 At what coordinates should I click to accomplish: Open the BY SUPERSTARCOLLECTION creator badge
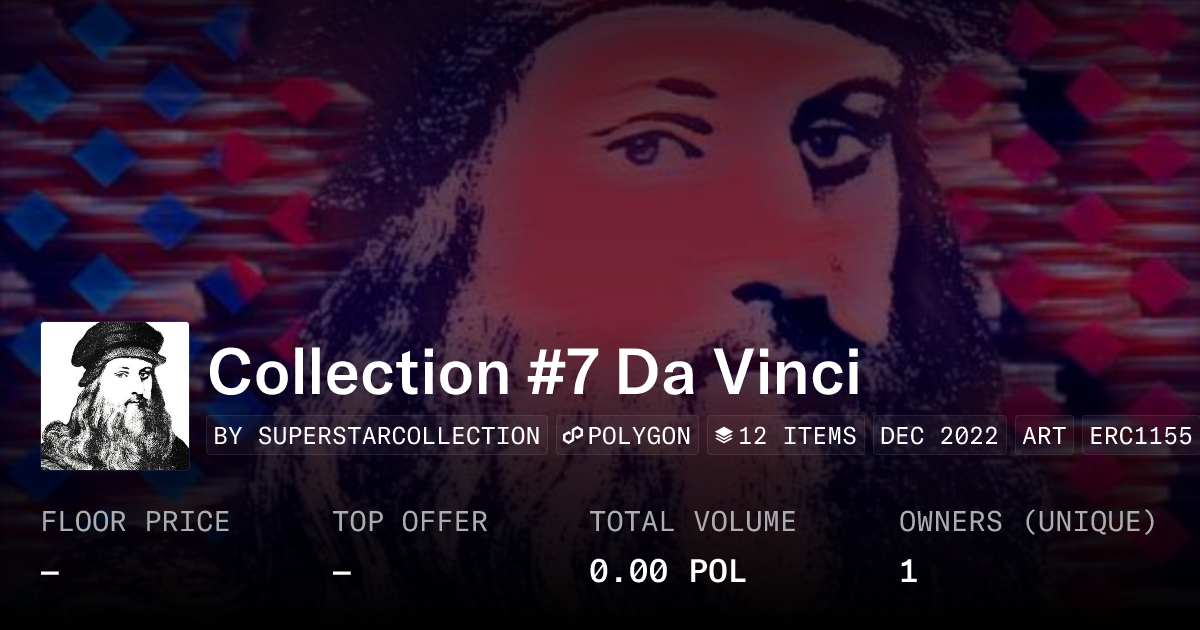[x=377, y=436]
